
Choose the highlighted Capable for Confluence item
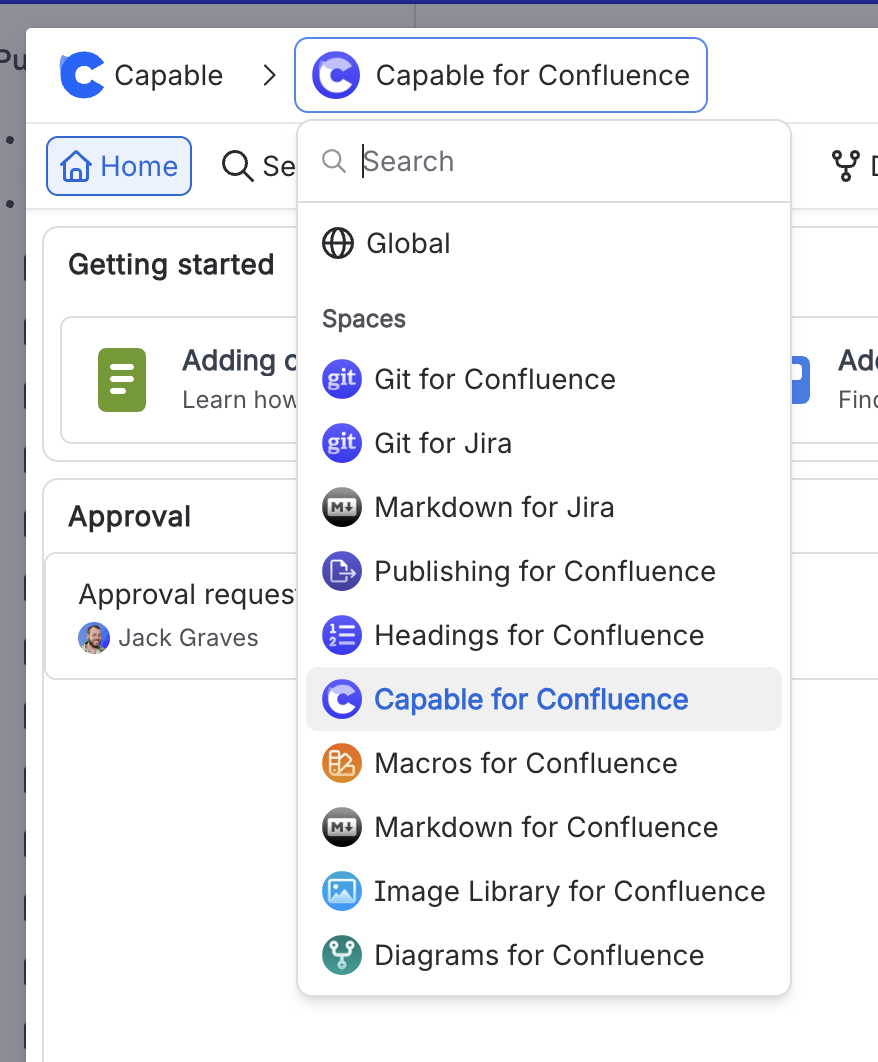tap(530, 700)
